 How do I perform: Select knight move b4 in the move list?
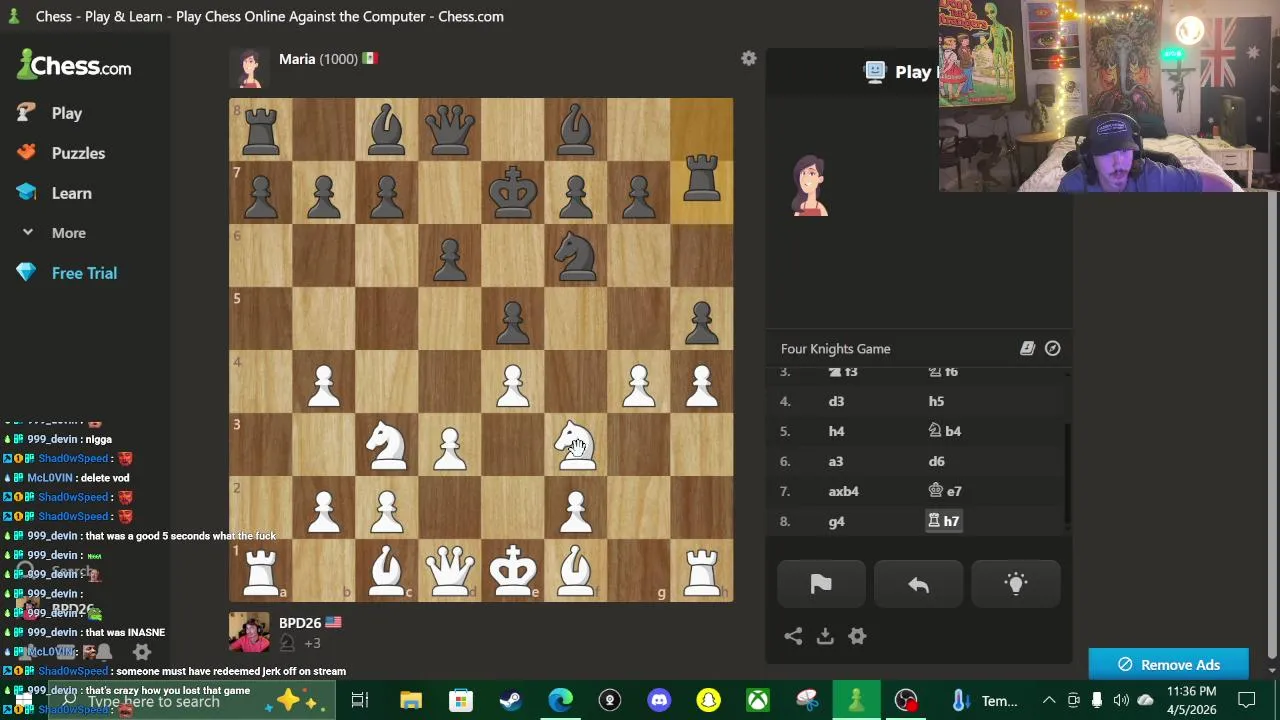tap(945, 431)
